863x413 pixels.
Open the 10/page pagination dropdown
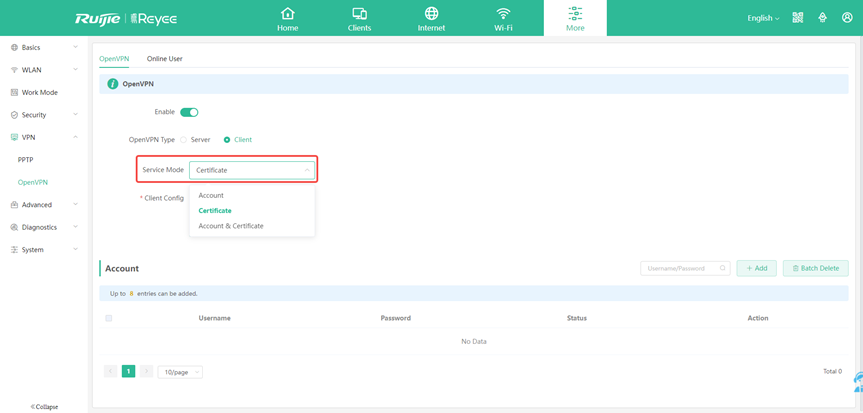(180, 372)
